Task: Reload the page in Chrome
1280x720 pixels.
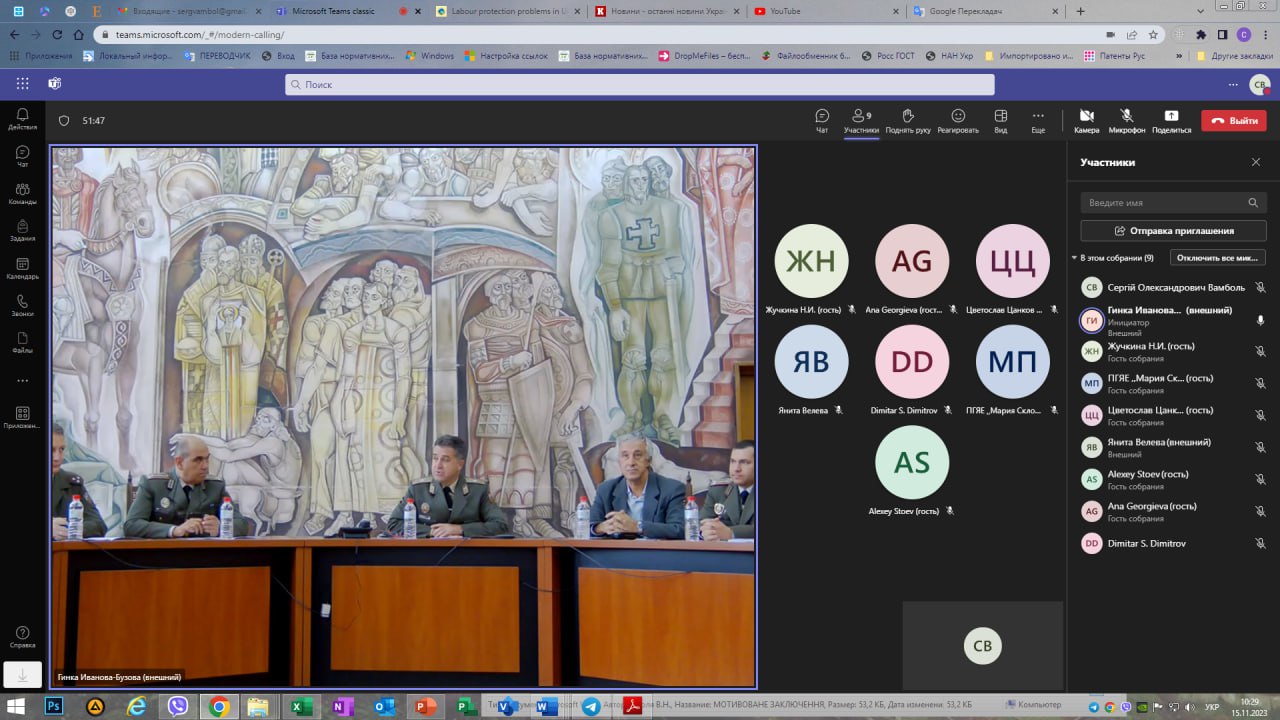Action: [59, 34]
